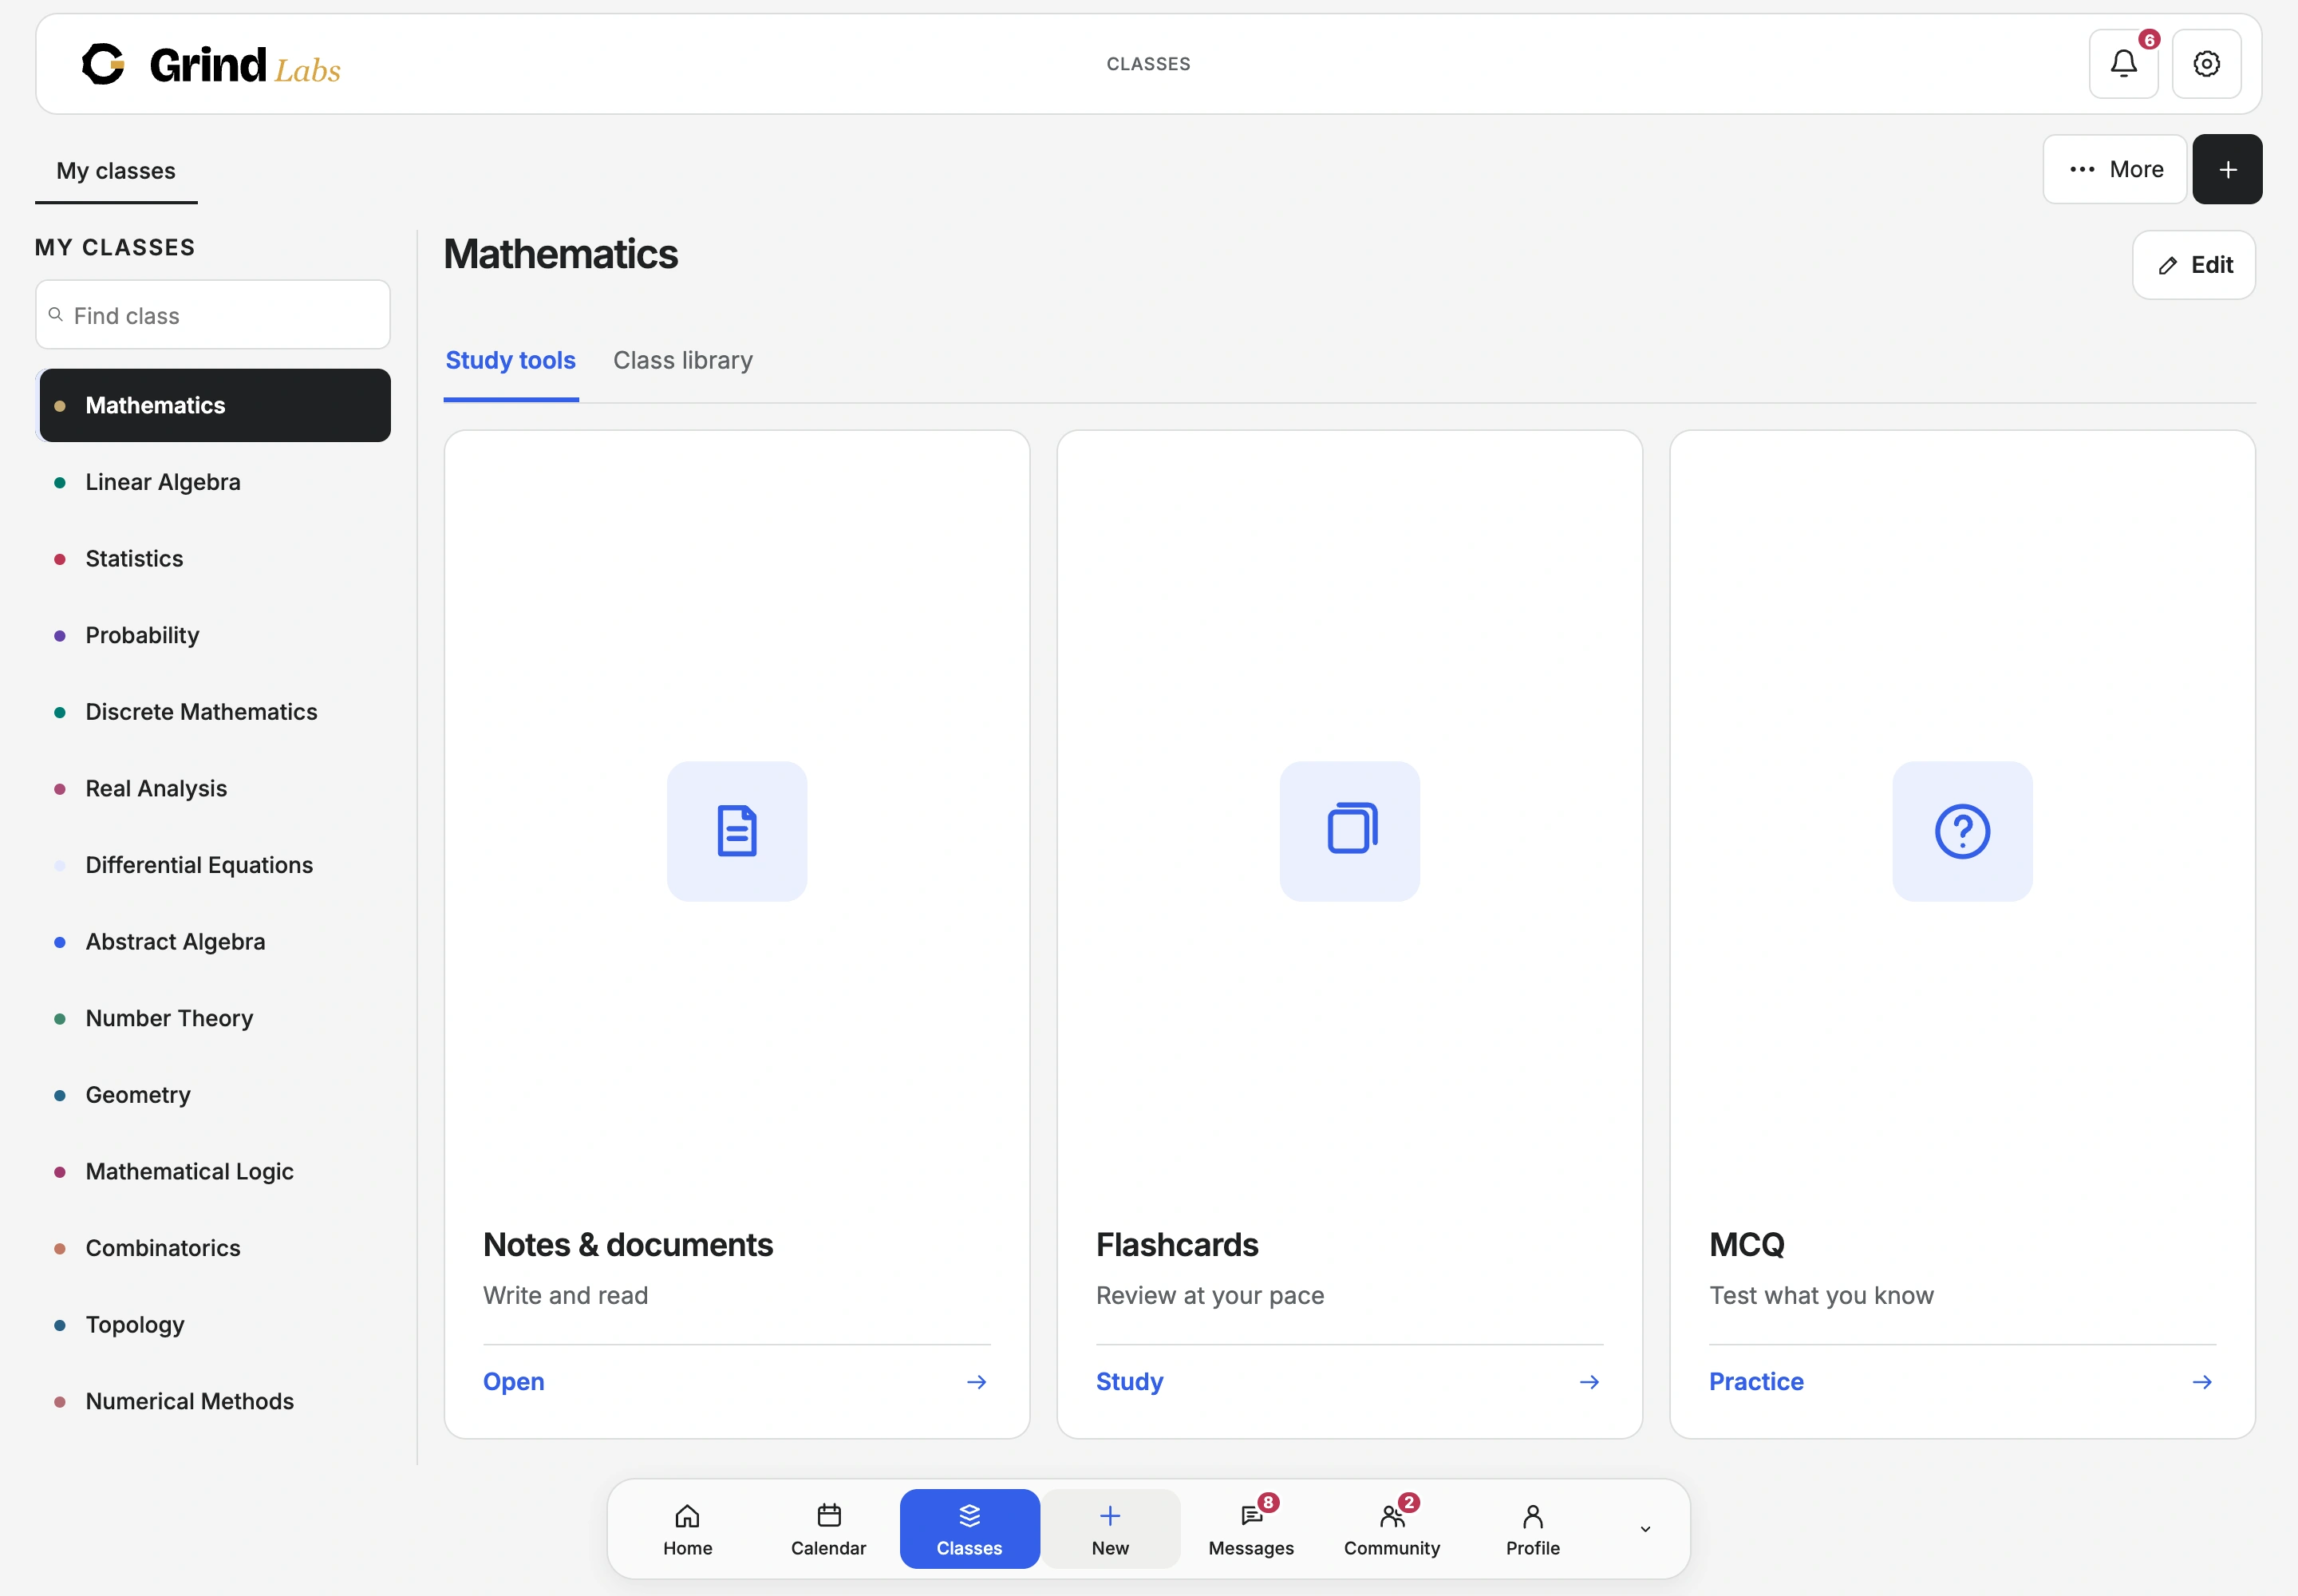The image size is (2298, 1596).
Task: Expand the bottom navigation chevron
Action: pos(1645,1529)
